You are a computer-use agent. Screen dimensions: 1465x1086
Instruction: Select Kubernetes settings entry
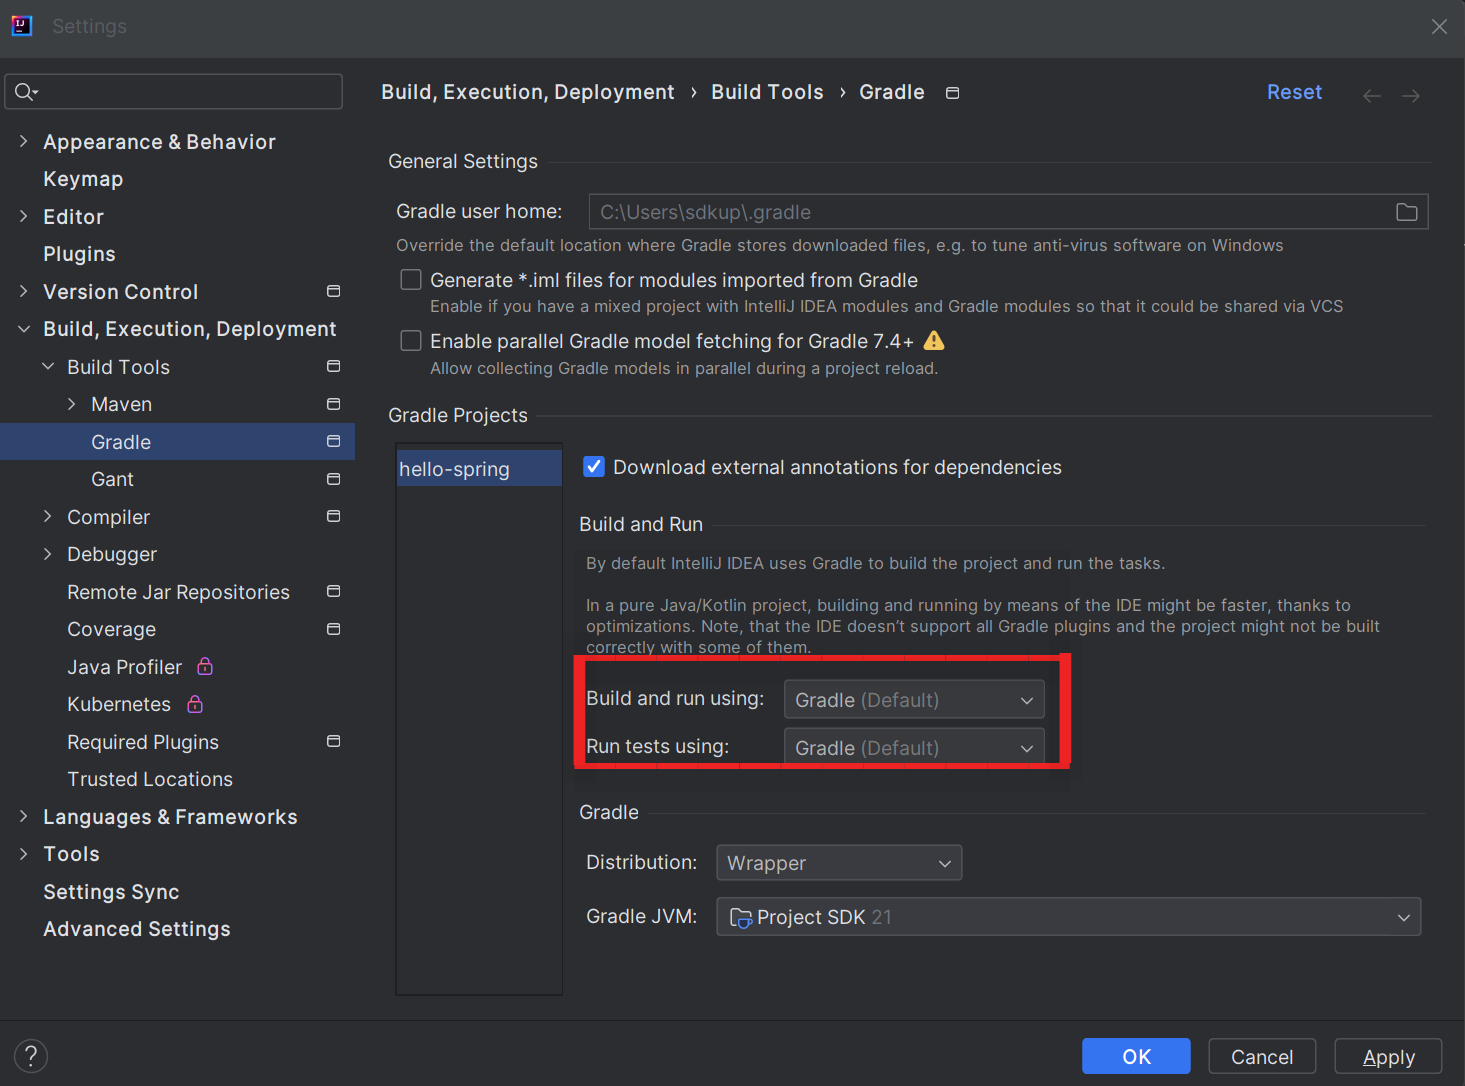(119, 704)
